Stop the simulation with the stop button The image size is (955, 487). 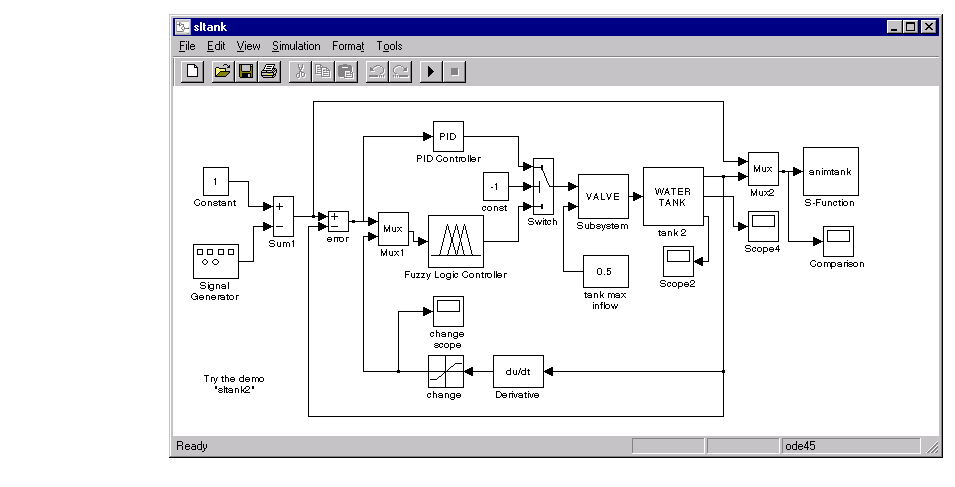454,71
